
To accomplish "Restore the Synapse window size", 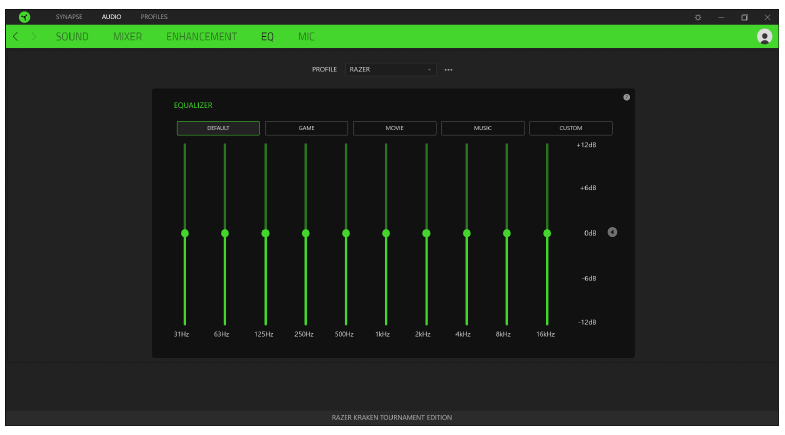I will (744, 17).
